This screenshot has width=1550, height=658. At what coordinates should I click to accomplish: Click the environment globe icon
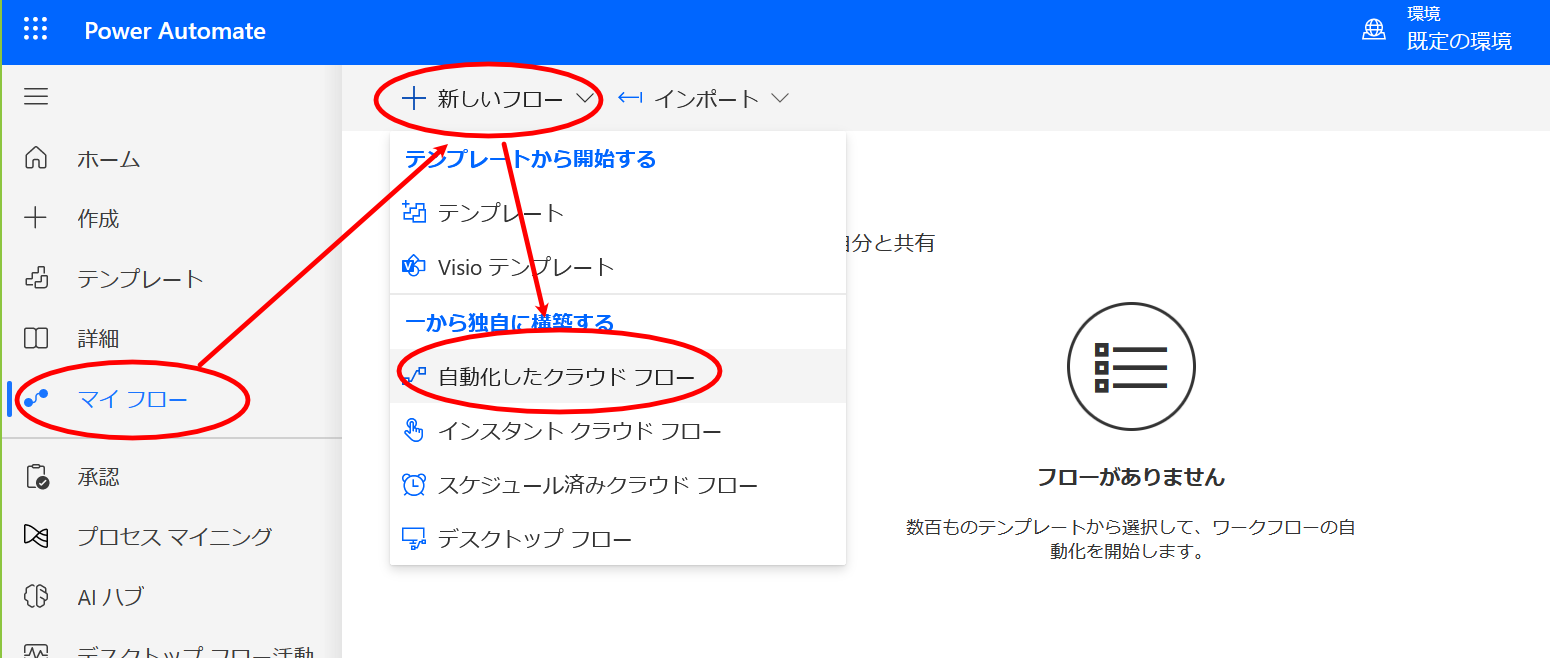click(x=1374, y=30)
